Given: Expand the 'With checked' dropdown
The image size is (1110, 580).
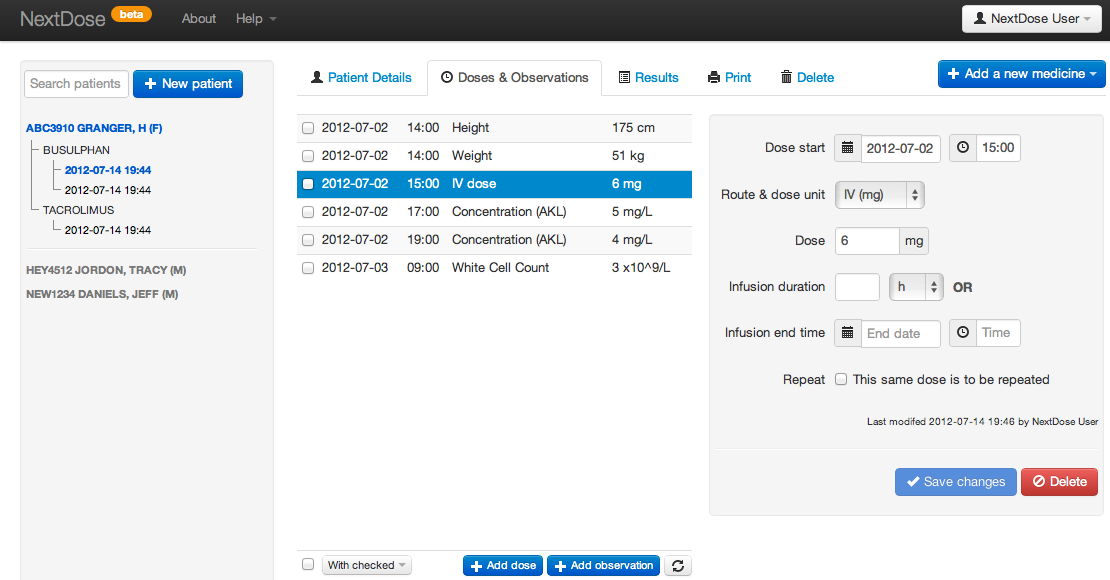Looking at the screenshot, I should [x=366, y=566].
